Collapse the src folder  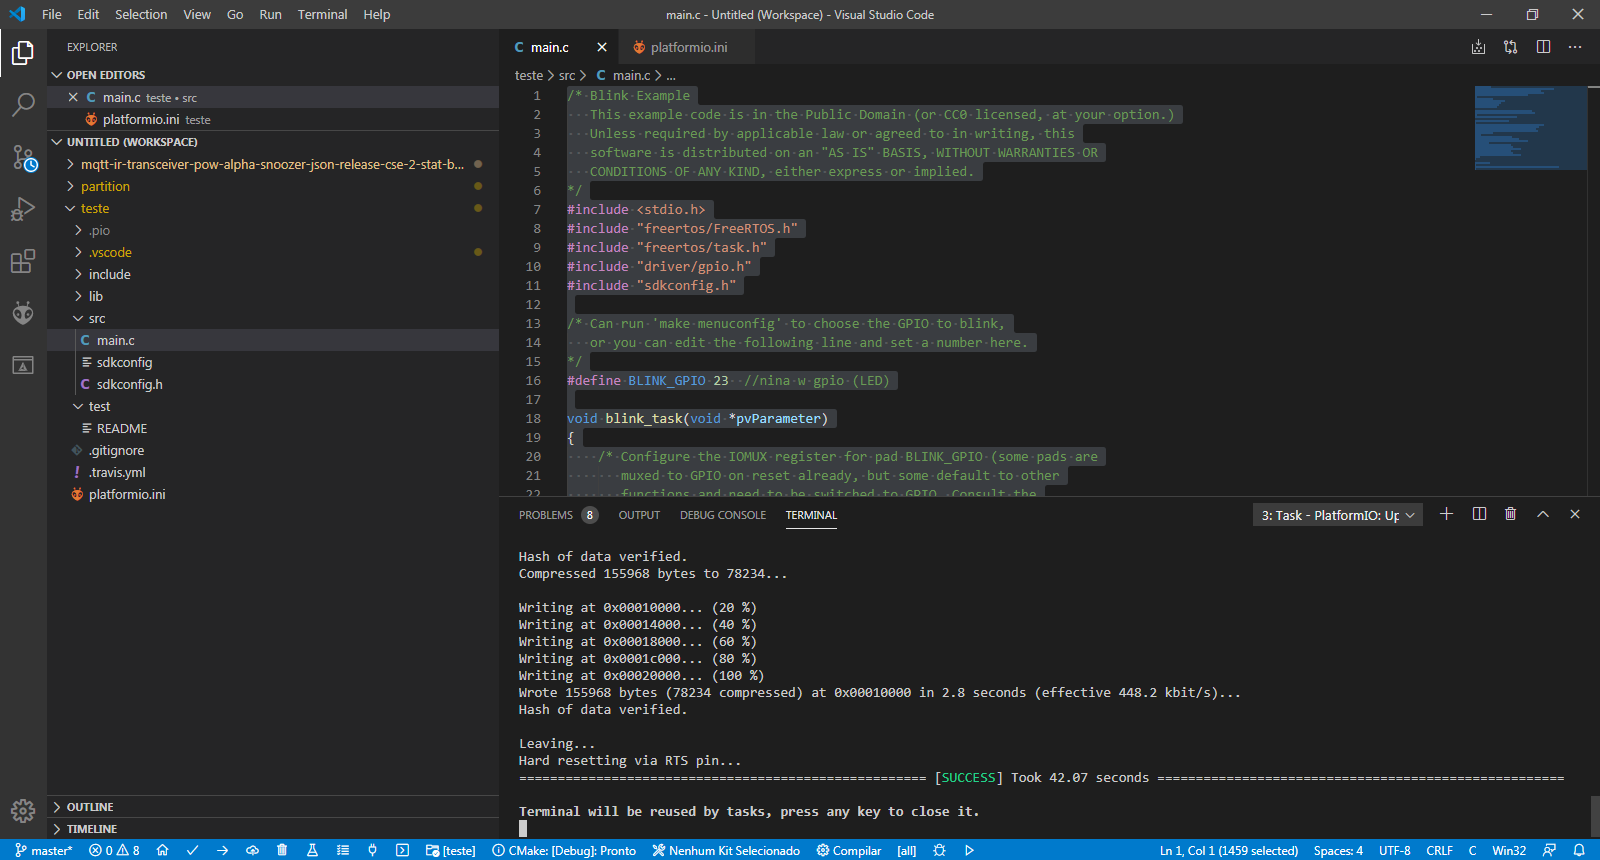coord(273,318)
